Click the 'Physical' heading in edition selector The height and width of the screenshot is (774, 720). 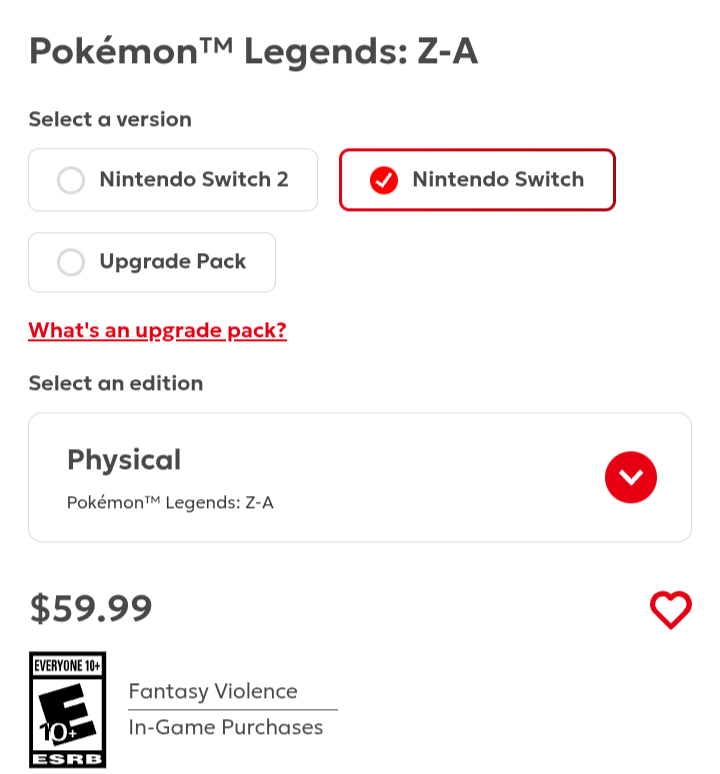pyautogui.click(x=124, y=460)
